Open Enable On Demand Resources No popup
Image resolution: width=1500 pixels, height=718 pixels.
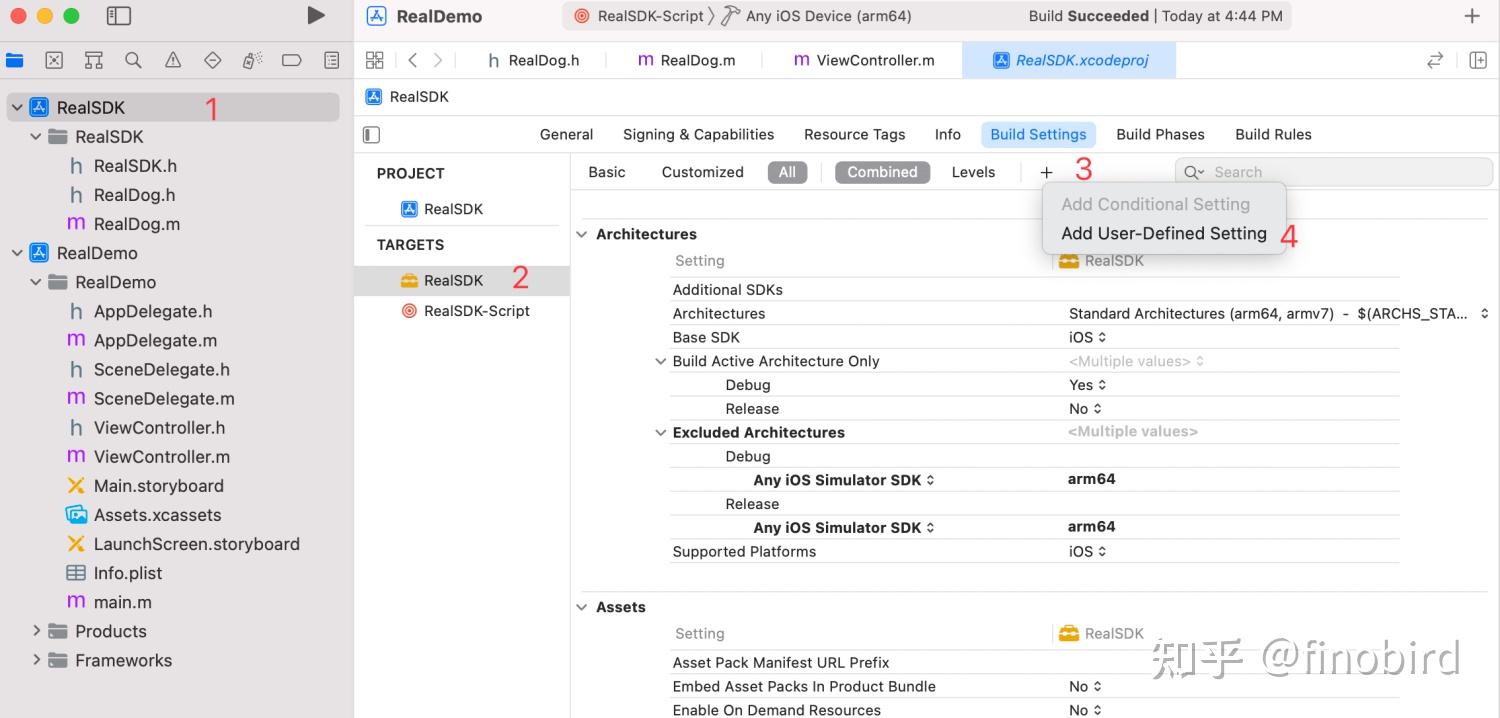1086,710
